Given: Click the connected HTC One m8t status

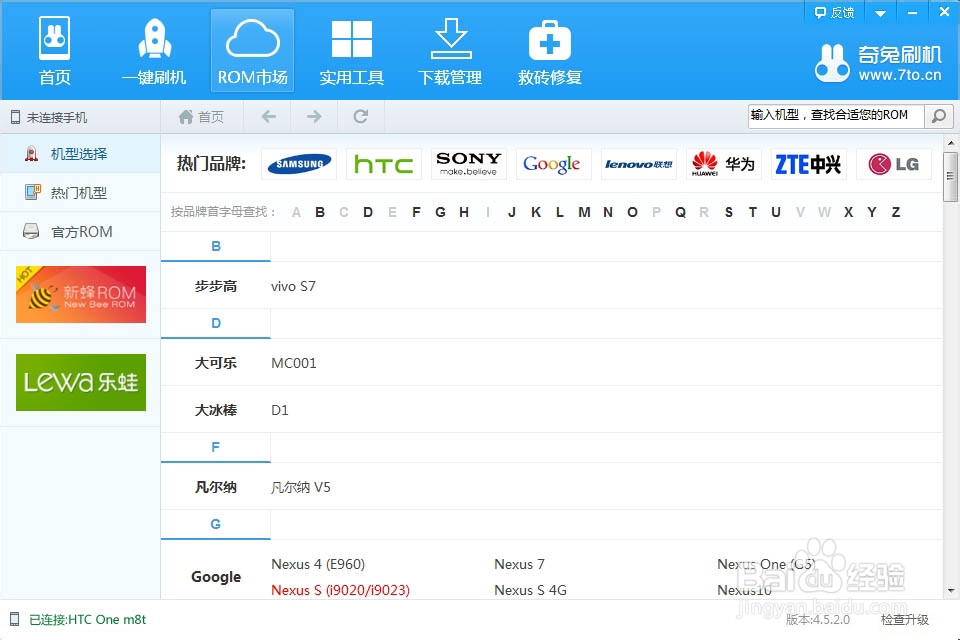Looking at the screenshot, I should coord(88,619).
